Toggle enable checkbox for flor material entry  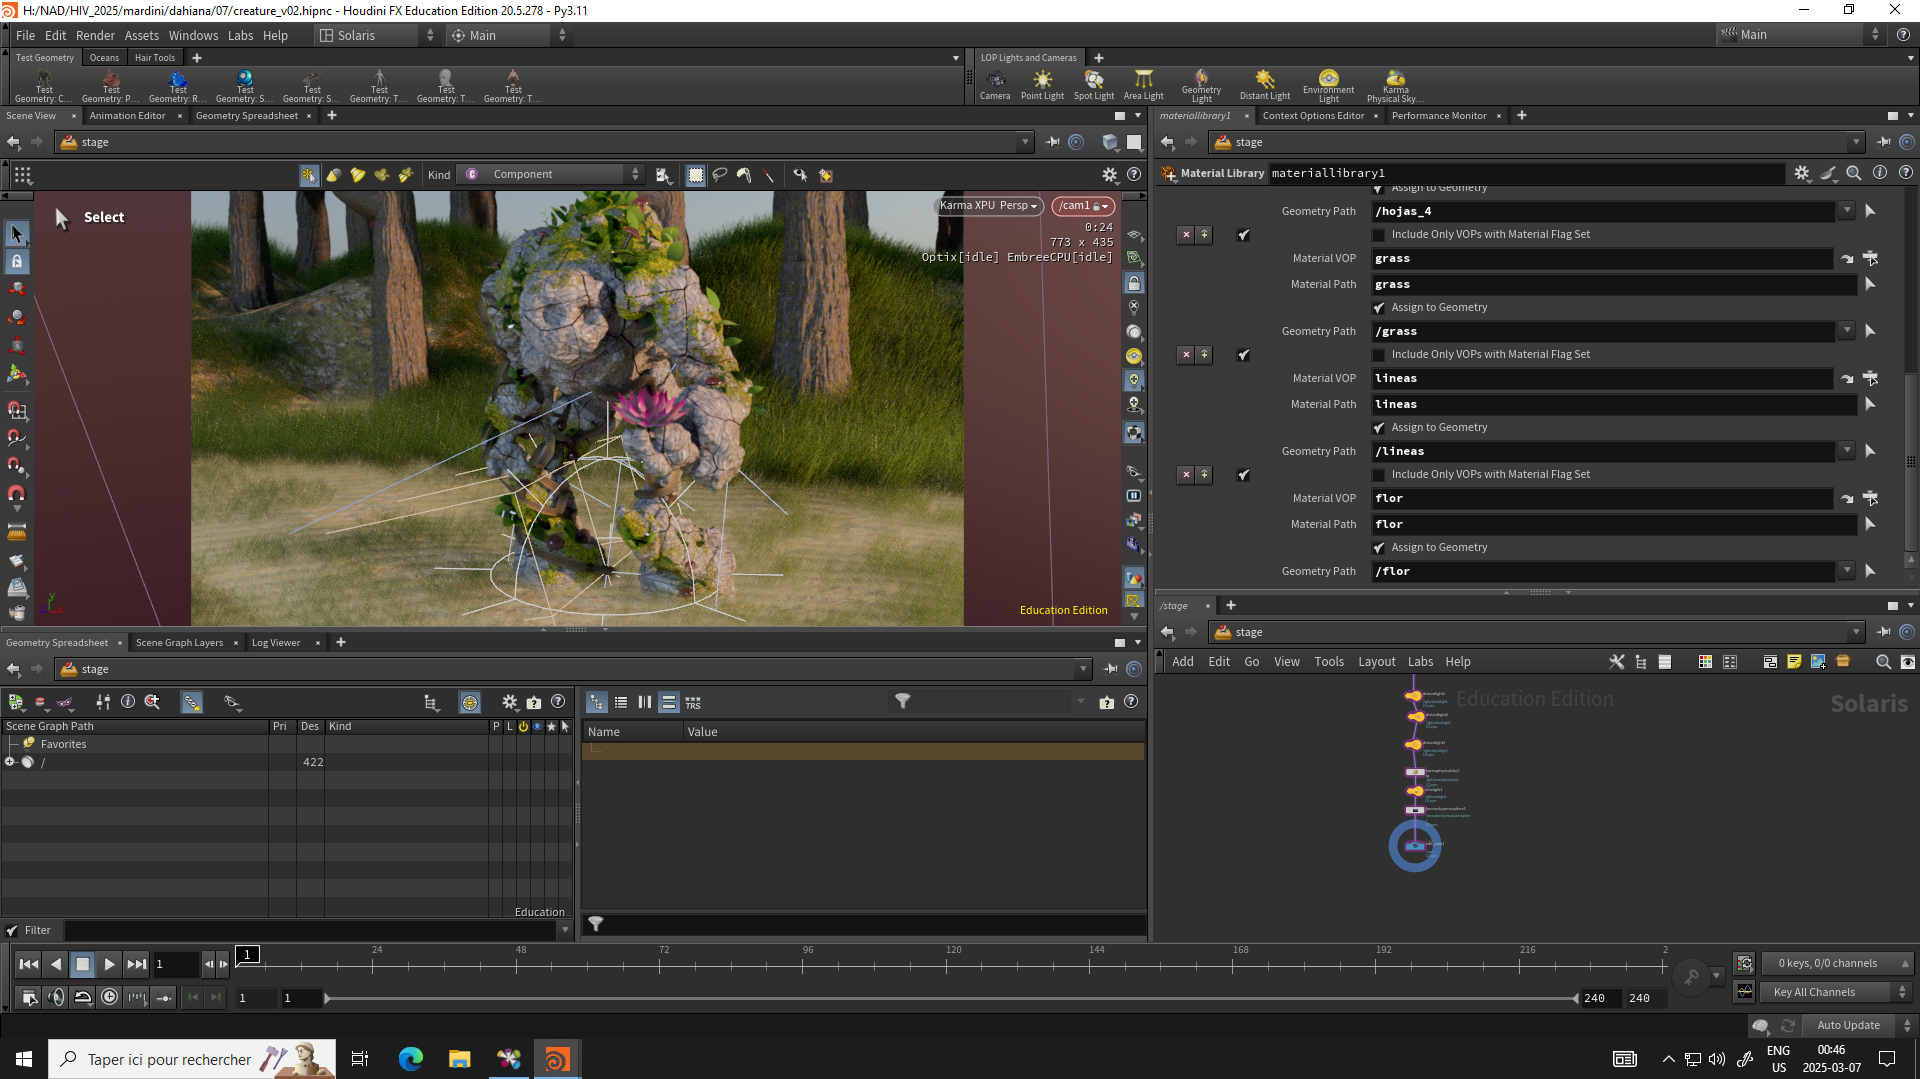click(x=1243, y=475)
